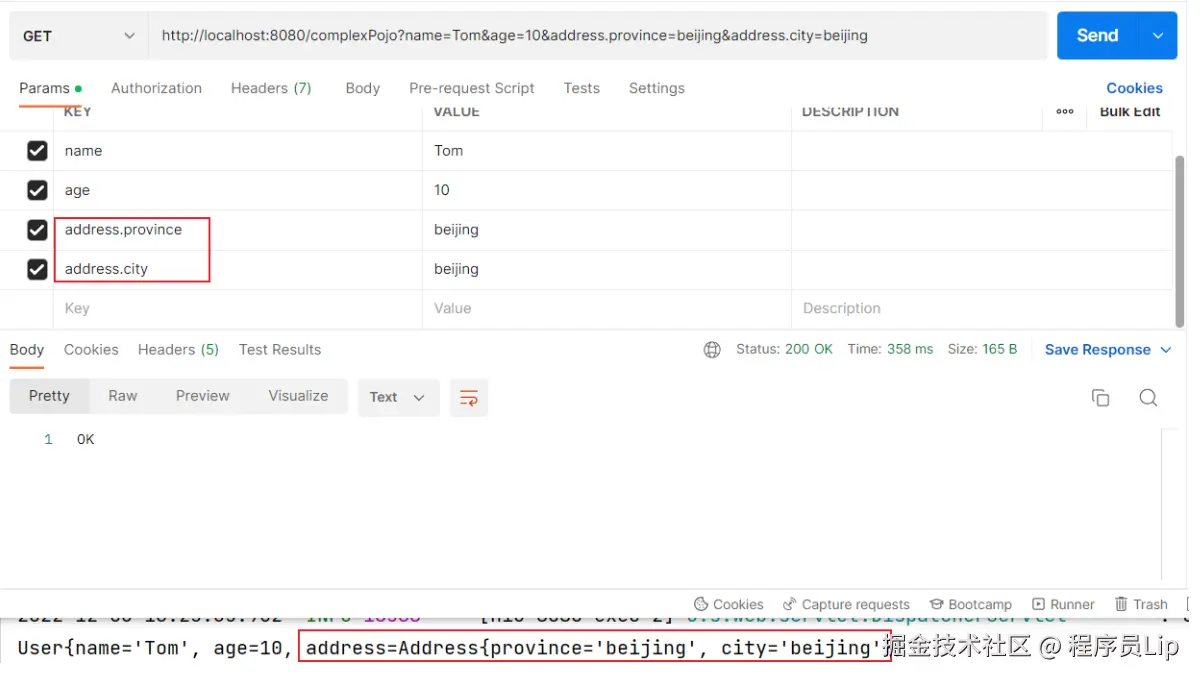The image size is (1200, 681).
Task: Click Save Response
Action: (1098, 350)
